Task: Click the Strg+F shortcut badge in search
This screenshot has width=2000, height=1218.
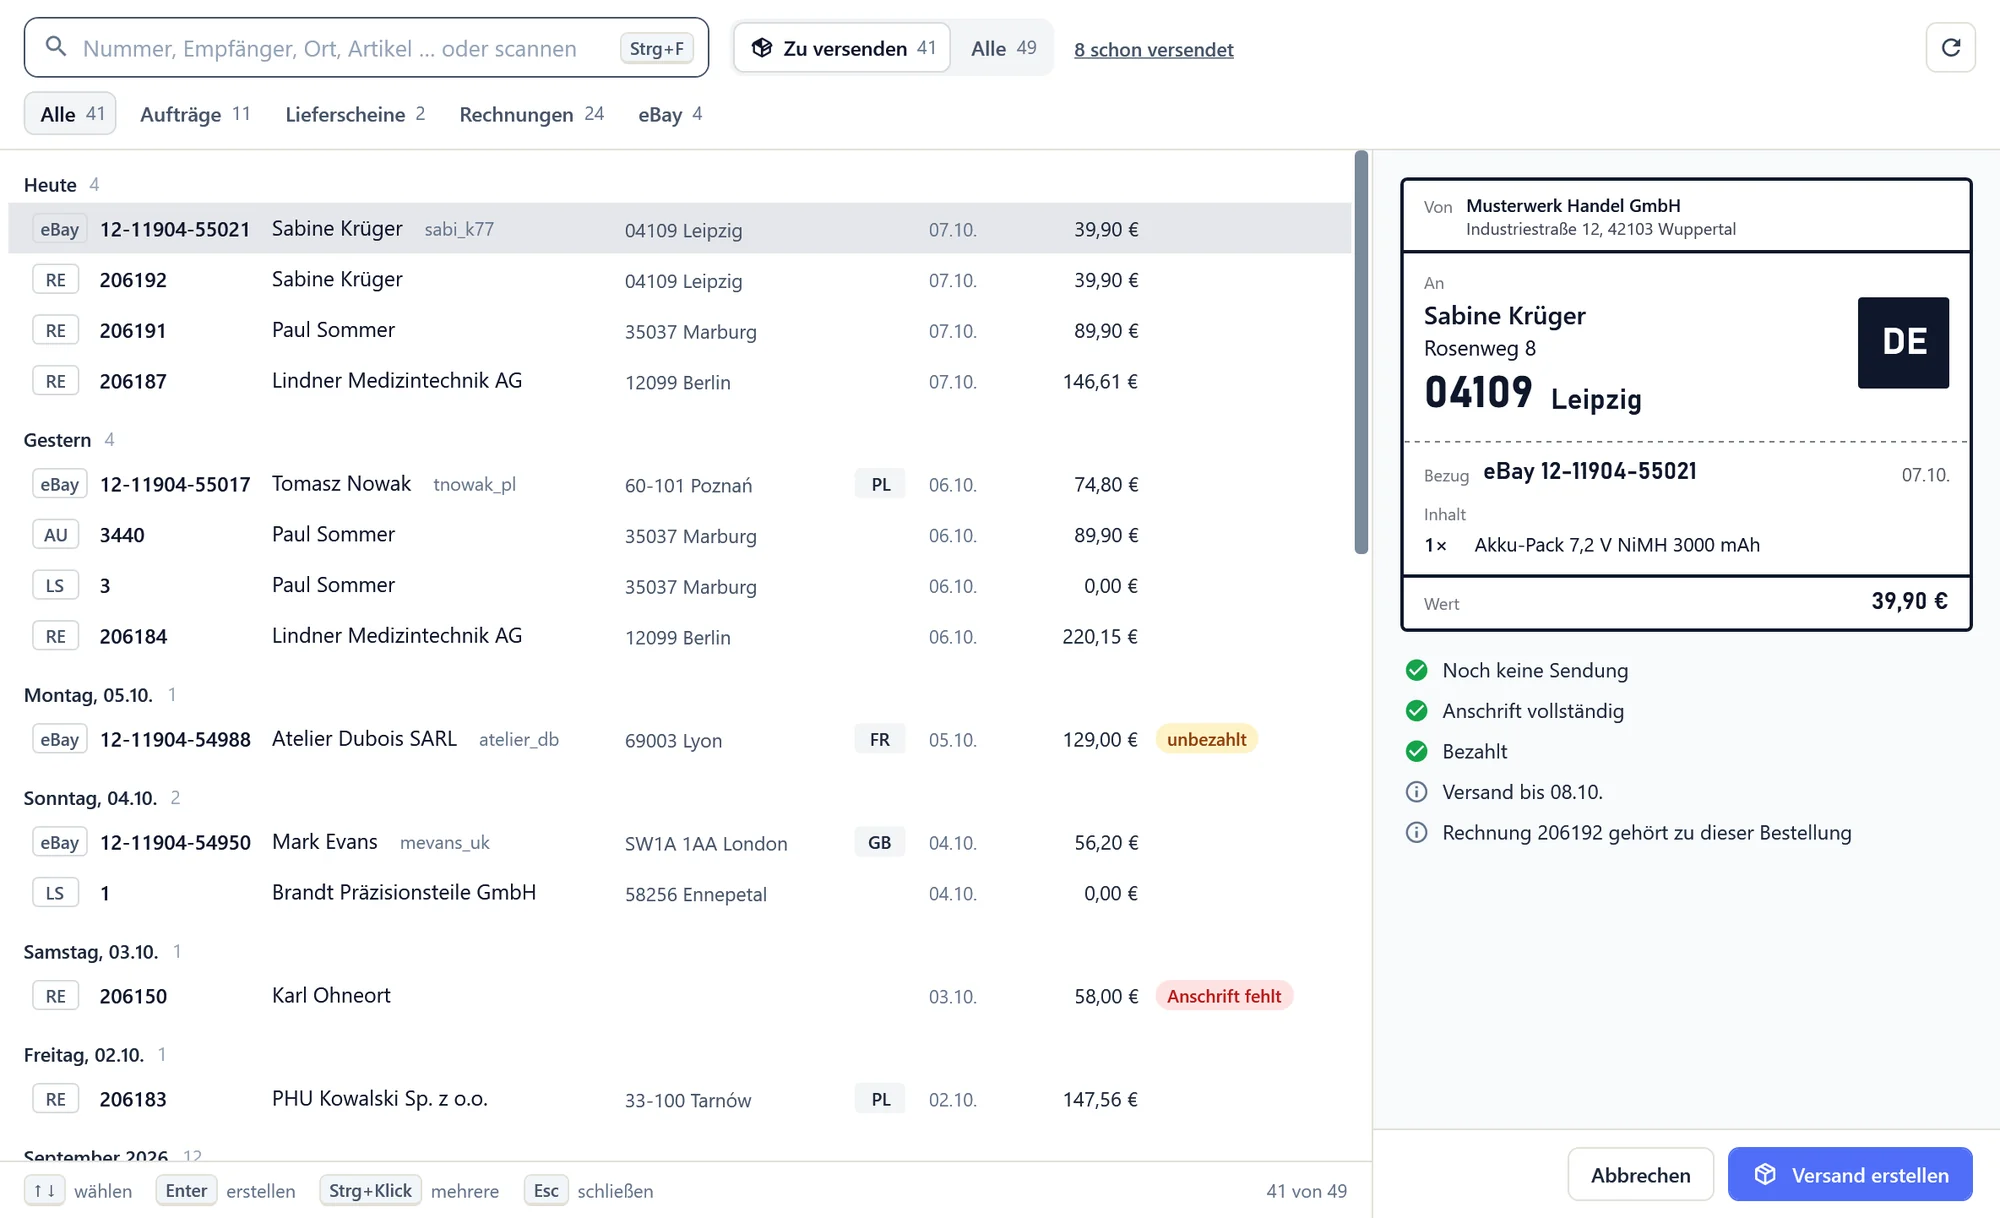Action: pyautogui.click(x=656, y=48)
